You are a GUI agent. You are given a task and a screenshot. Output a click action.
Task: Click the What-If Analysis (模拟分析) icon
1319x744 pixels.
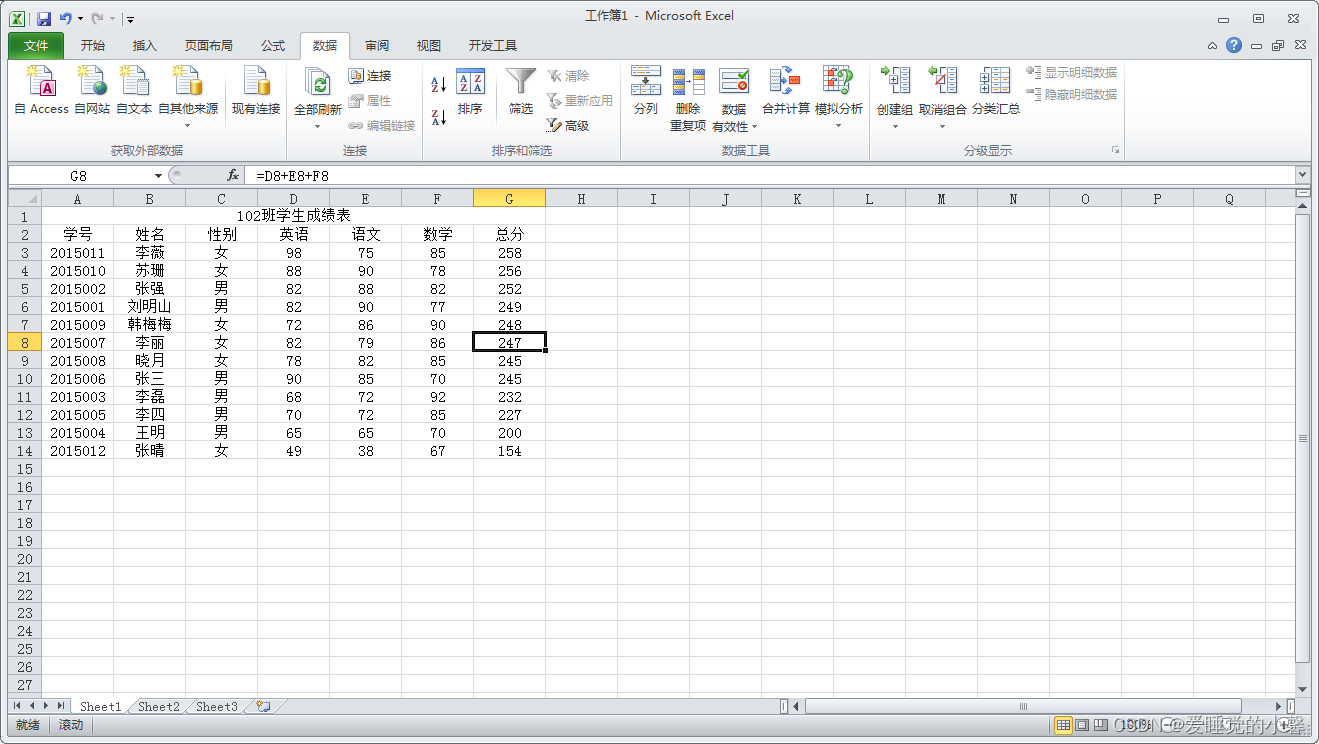[838, 82]
